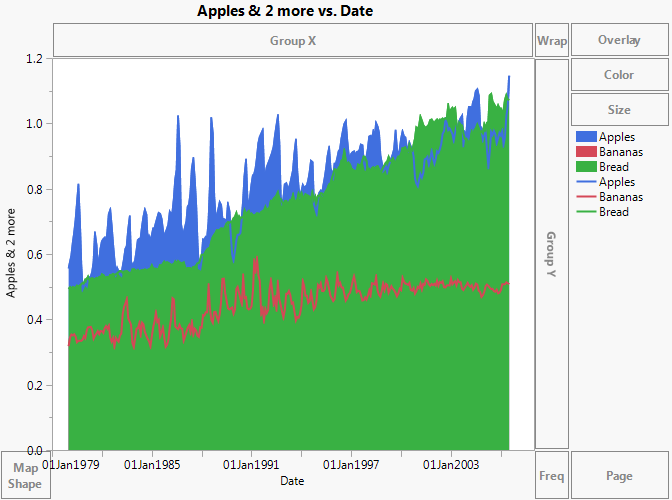Viewport: 672px width, 500px height.
Task: Click the 0.0 value on Y axis
Action: tap(34, 450)
